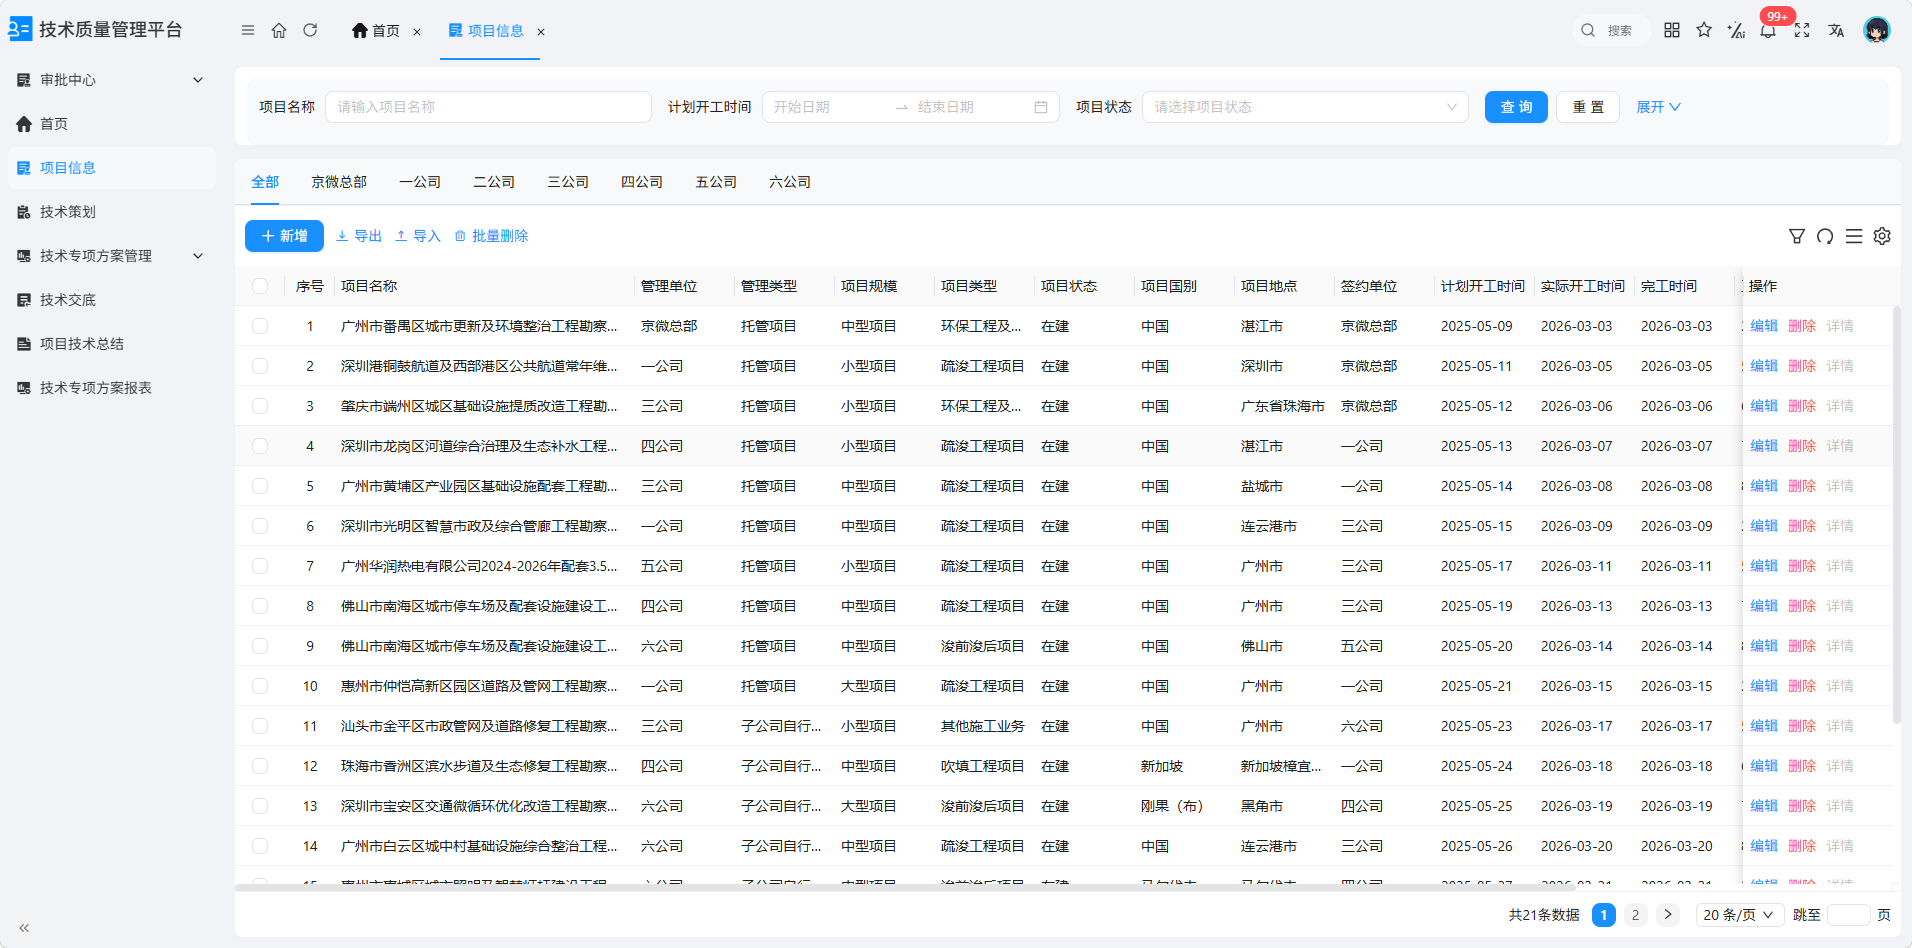Screen dimensions: 1912x948
Task: Check the checkbox for row 14
Action: tap(260, 846)
